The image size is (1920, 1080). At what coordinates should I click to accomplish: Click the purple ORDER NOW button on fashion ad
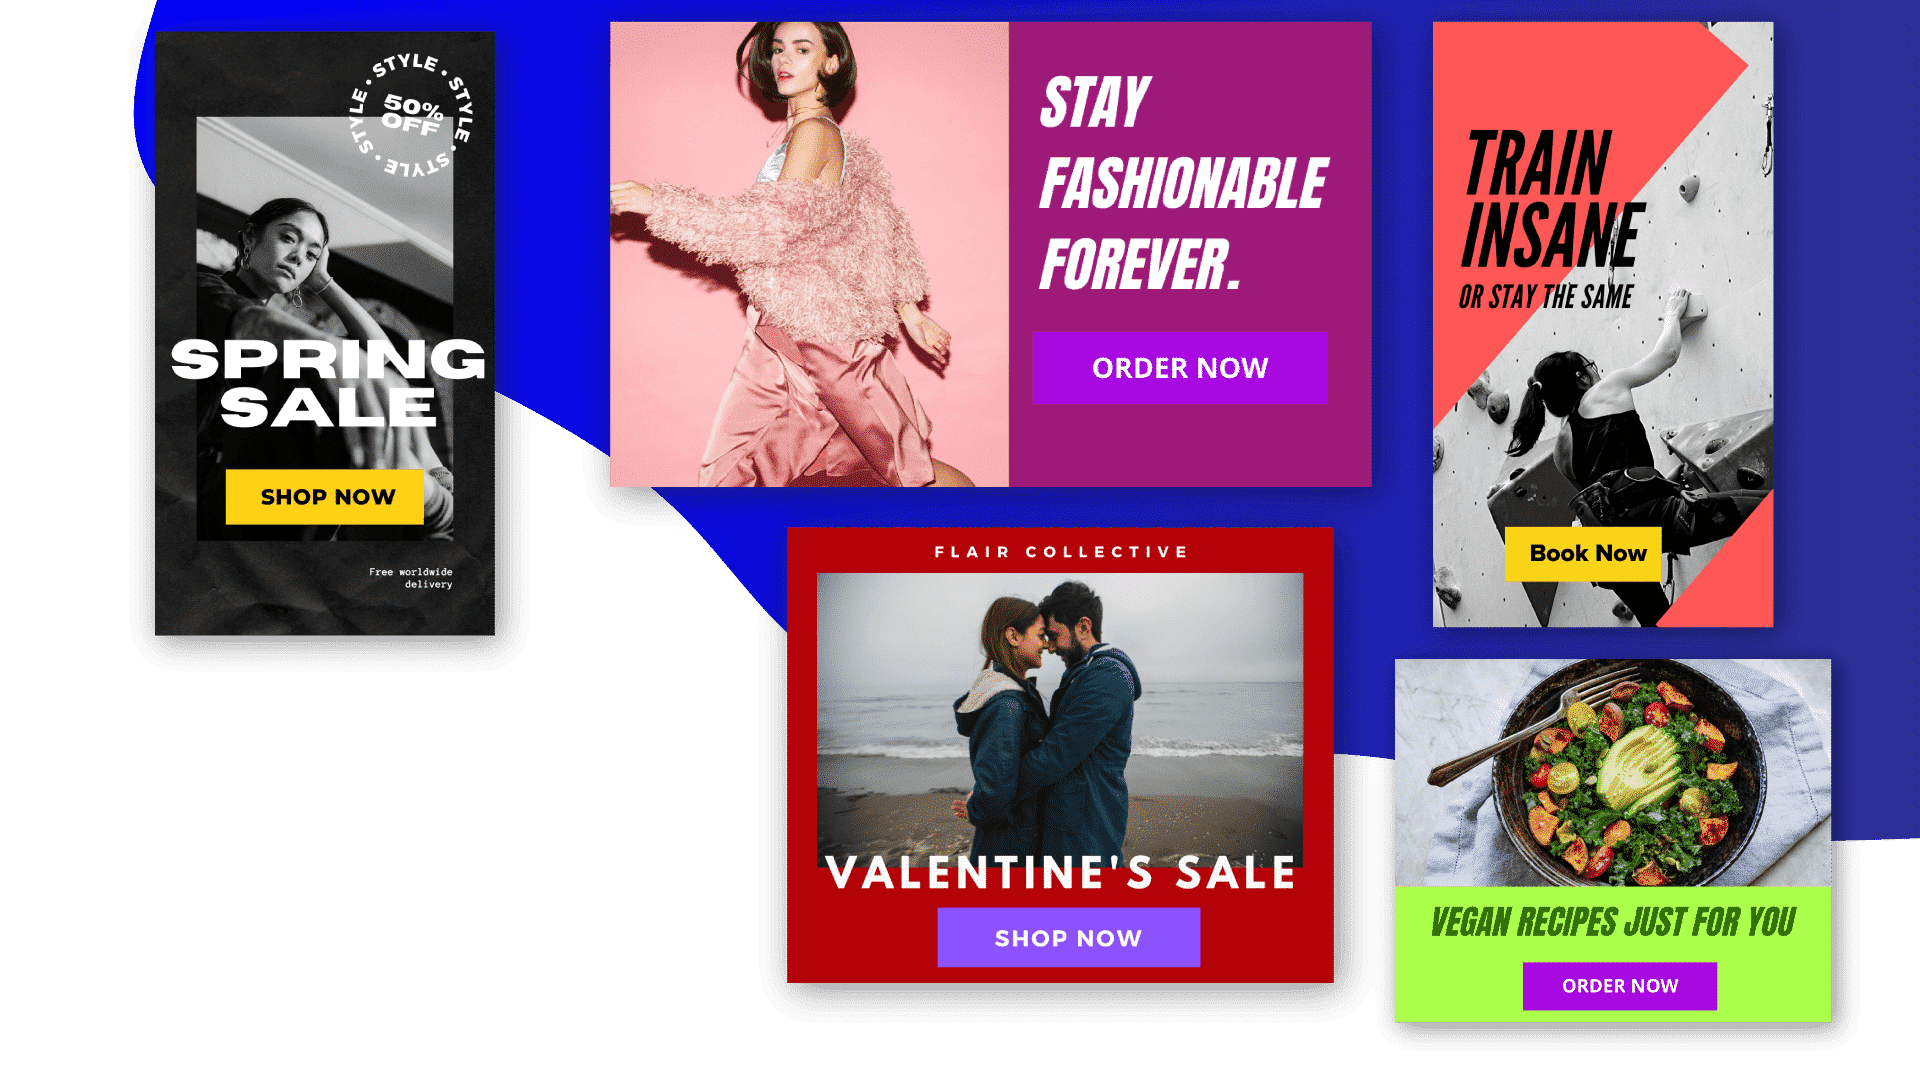pyautogui.click(x=1180, y=368)
